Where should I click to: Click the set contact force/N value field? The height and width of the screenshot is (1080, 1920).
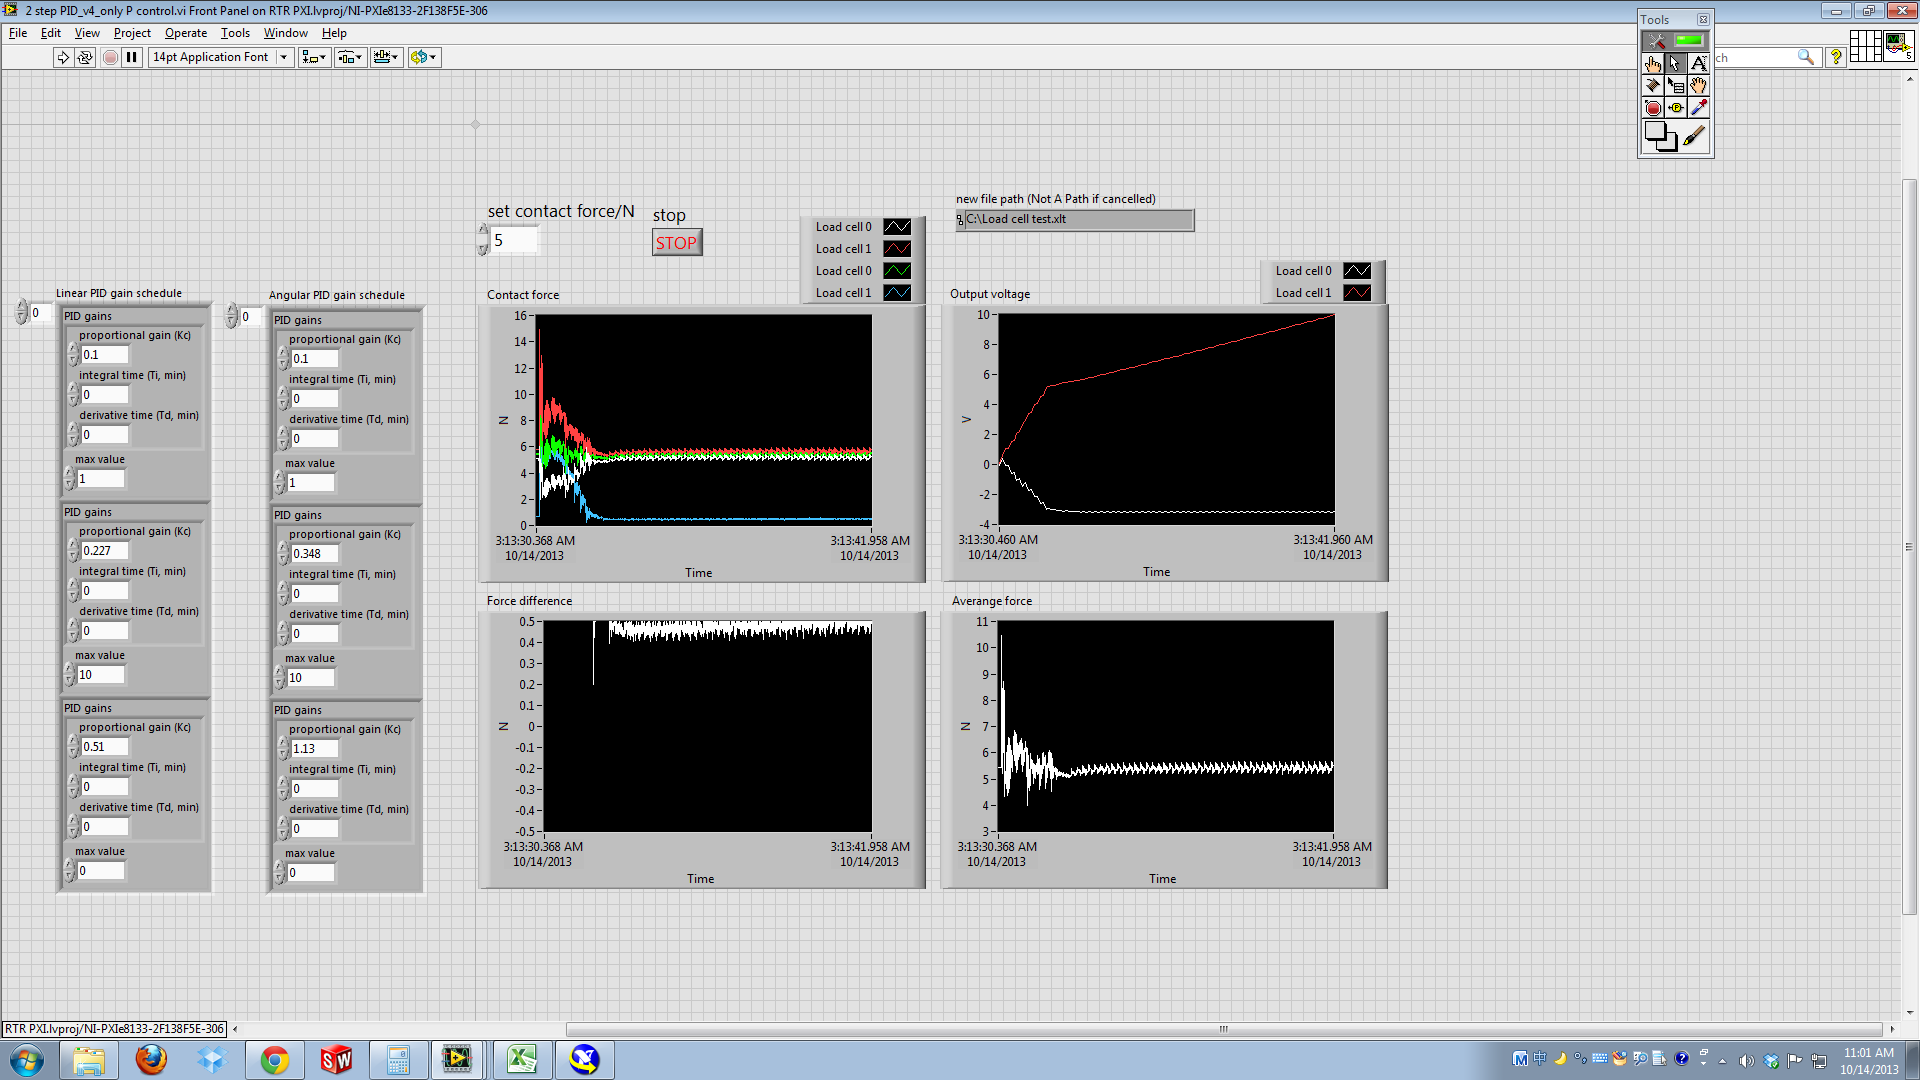point(515,240)
